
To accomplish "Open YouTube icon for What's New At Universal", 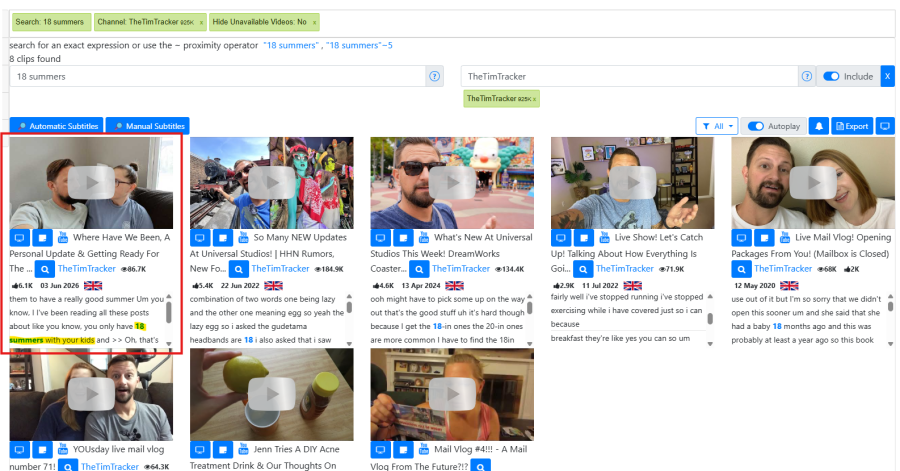I will [x=424, y=237].
